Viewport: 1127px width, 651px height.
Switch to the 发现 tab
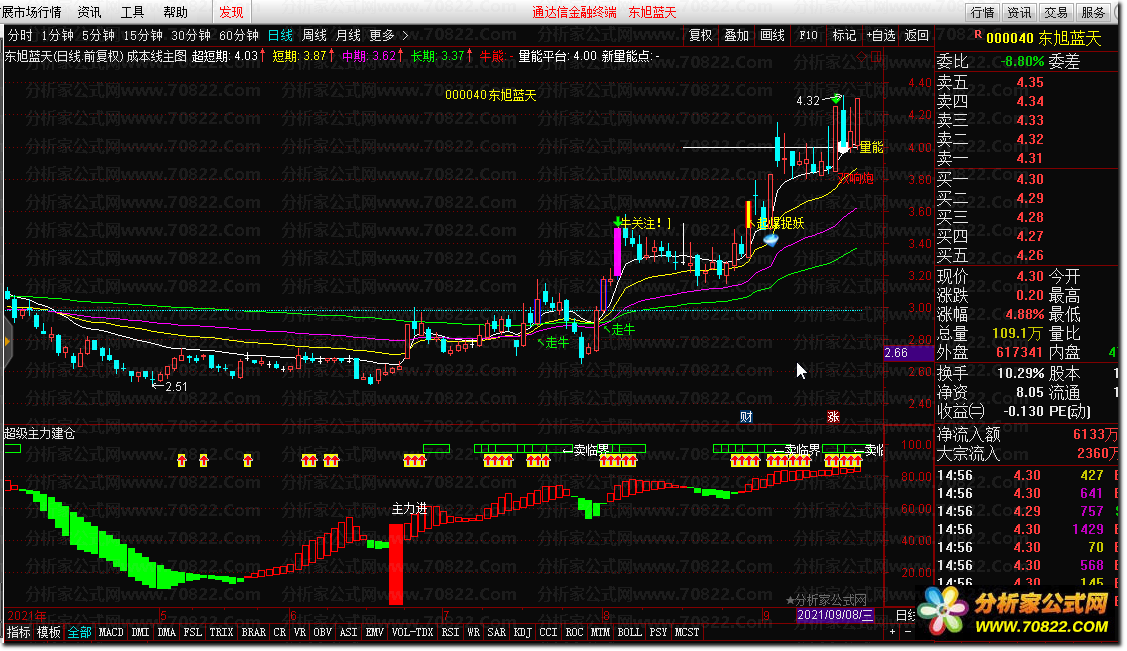tap(231, 12)
